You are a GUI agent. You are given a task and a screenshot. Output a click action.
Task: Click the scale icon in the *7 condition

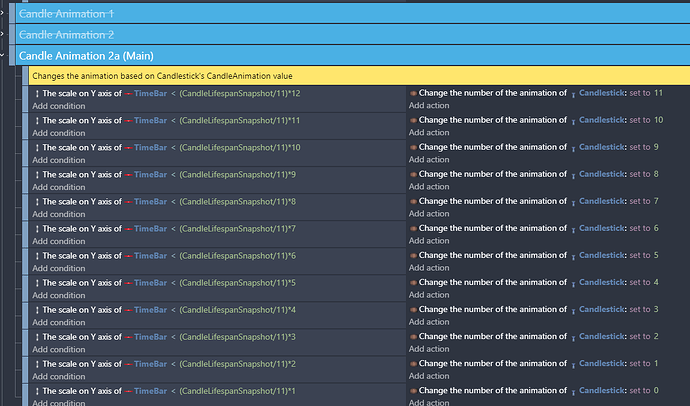point(37,228)
